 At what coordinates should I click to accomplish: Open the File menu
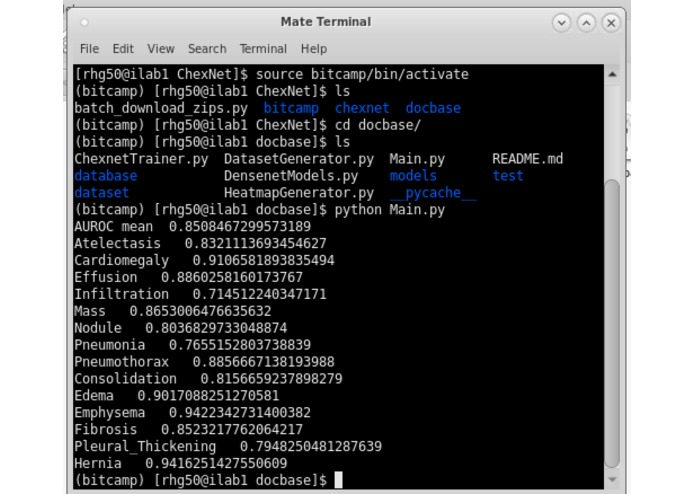click(x=89, y=48)
